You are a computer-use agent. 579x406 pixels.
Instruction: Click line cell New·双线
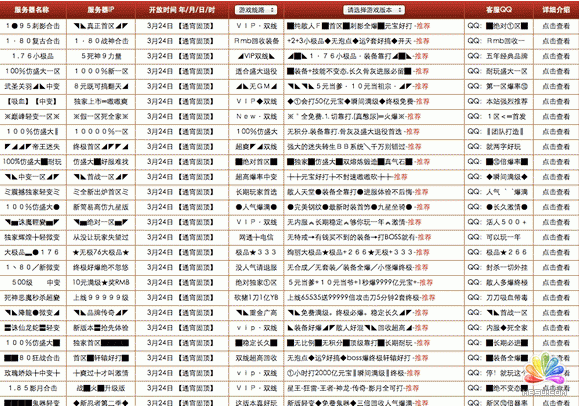pyautogui.click(x=256, y=117)
